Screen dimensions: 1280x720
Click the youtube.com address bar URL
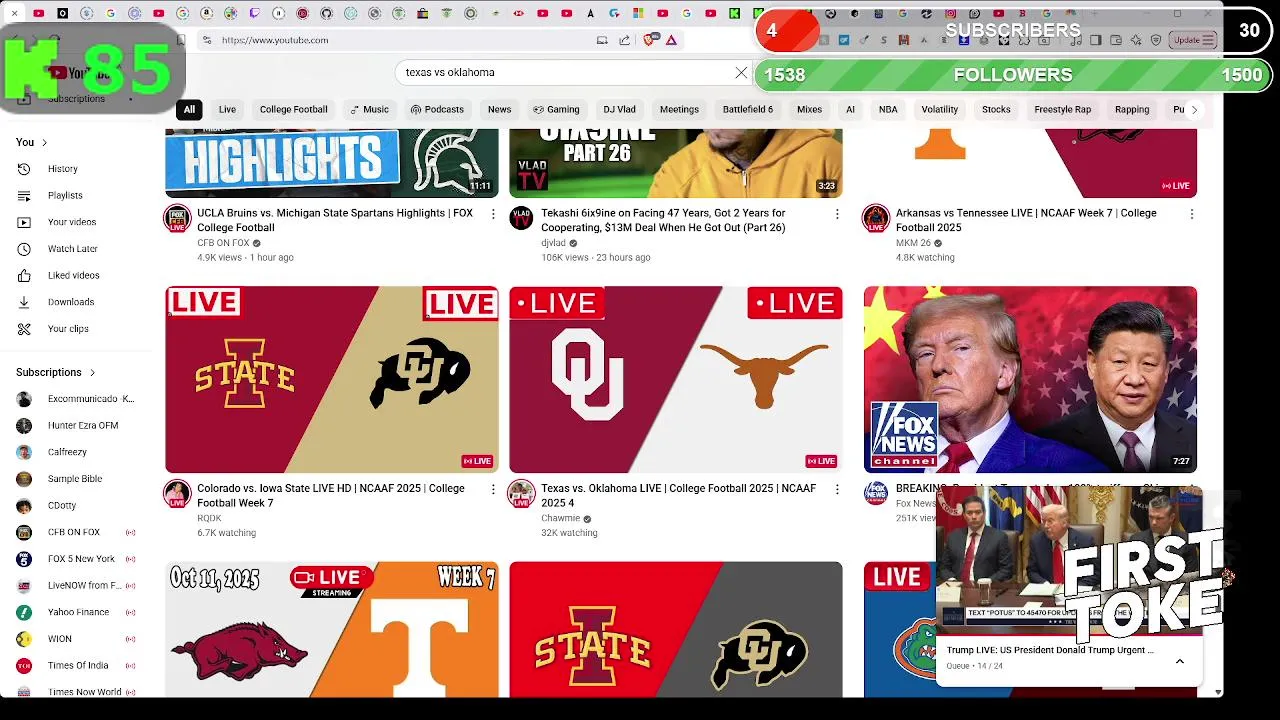point(275,40)
